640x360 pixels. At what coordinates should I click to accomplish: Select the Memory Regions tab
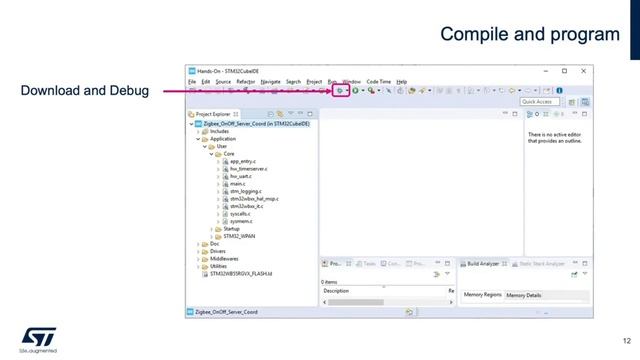[x=482, y=294]
